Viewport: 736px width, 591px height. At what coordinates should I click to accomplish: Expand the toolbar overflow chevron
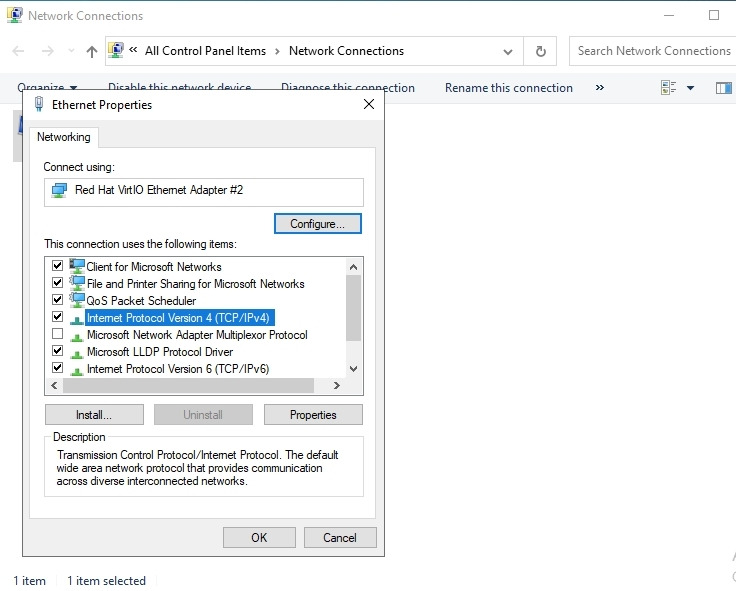point(600,88)
